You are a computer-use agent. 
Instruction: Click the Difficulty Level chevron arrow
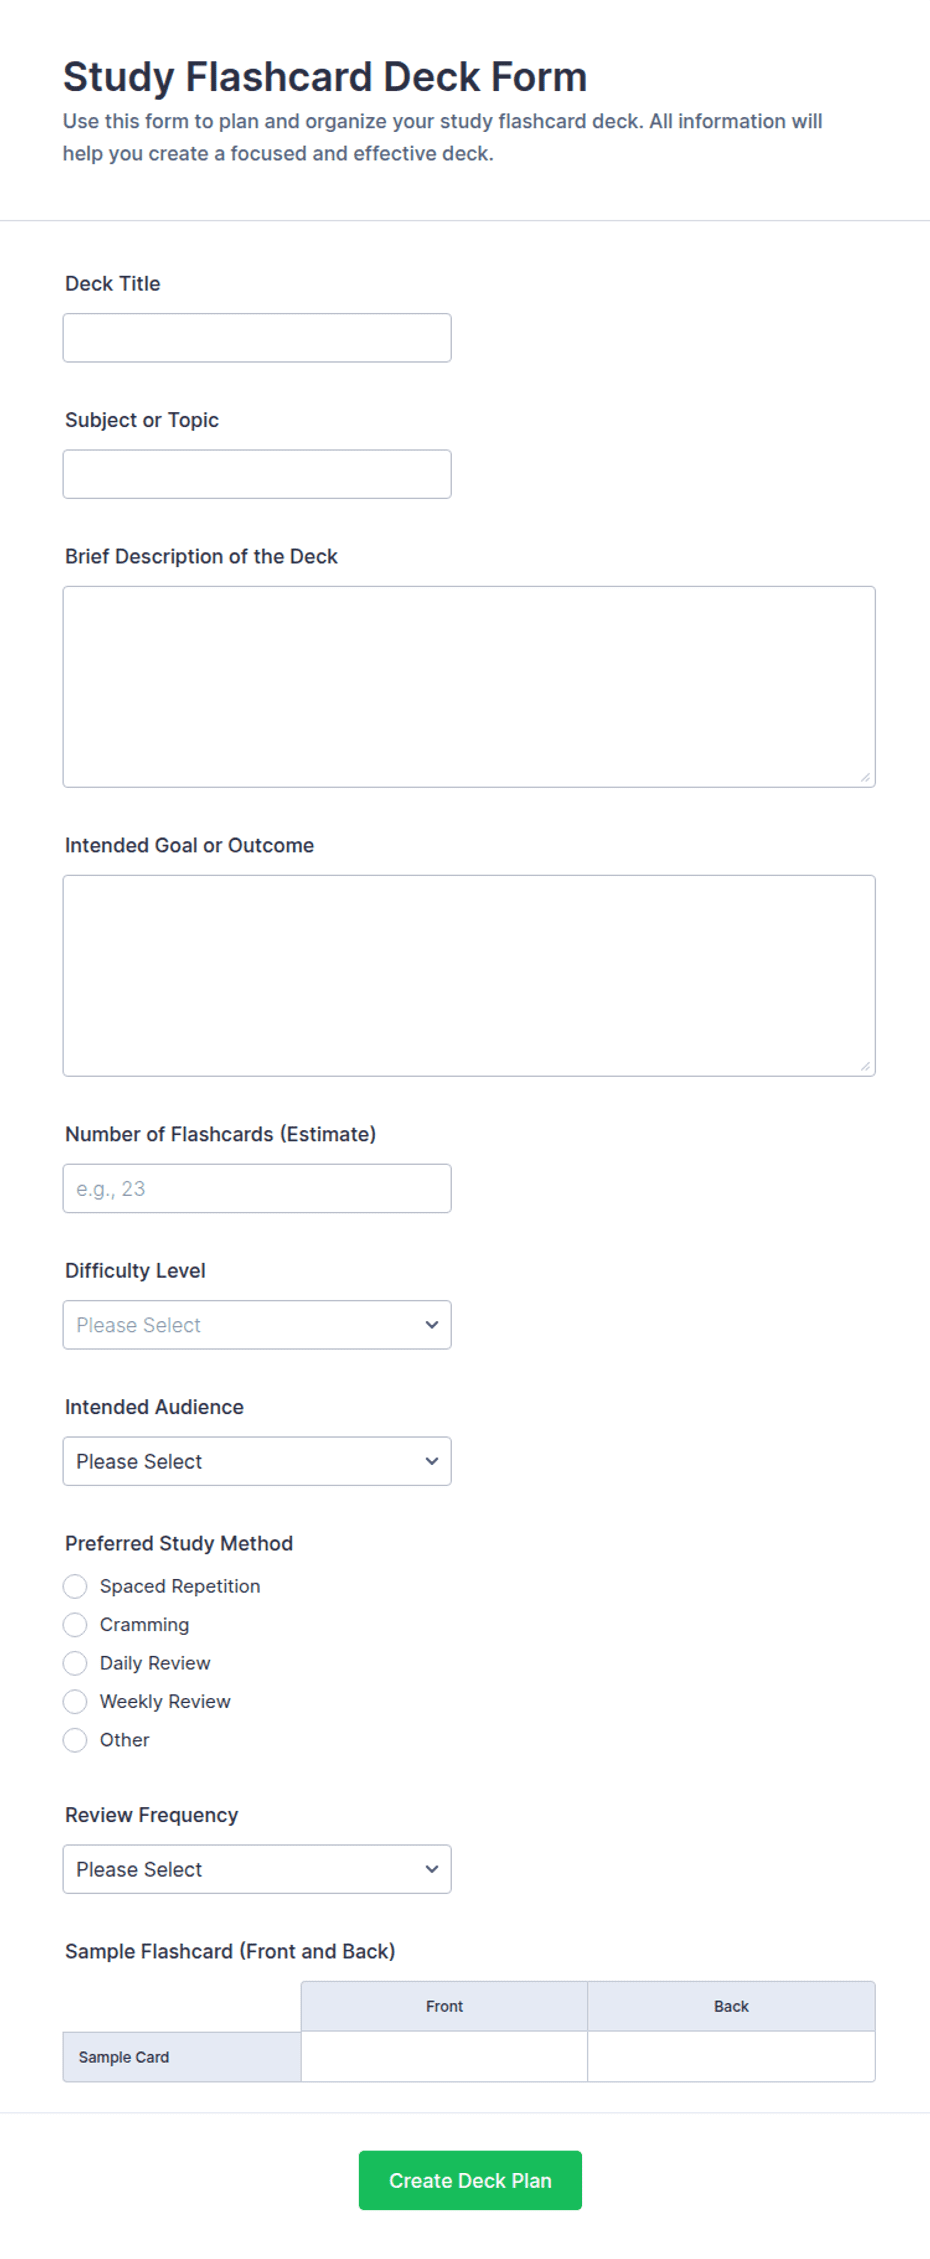[432, 1325]
